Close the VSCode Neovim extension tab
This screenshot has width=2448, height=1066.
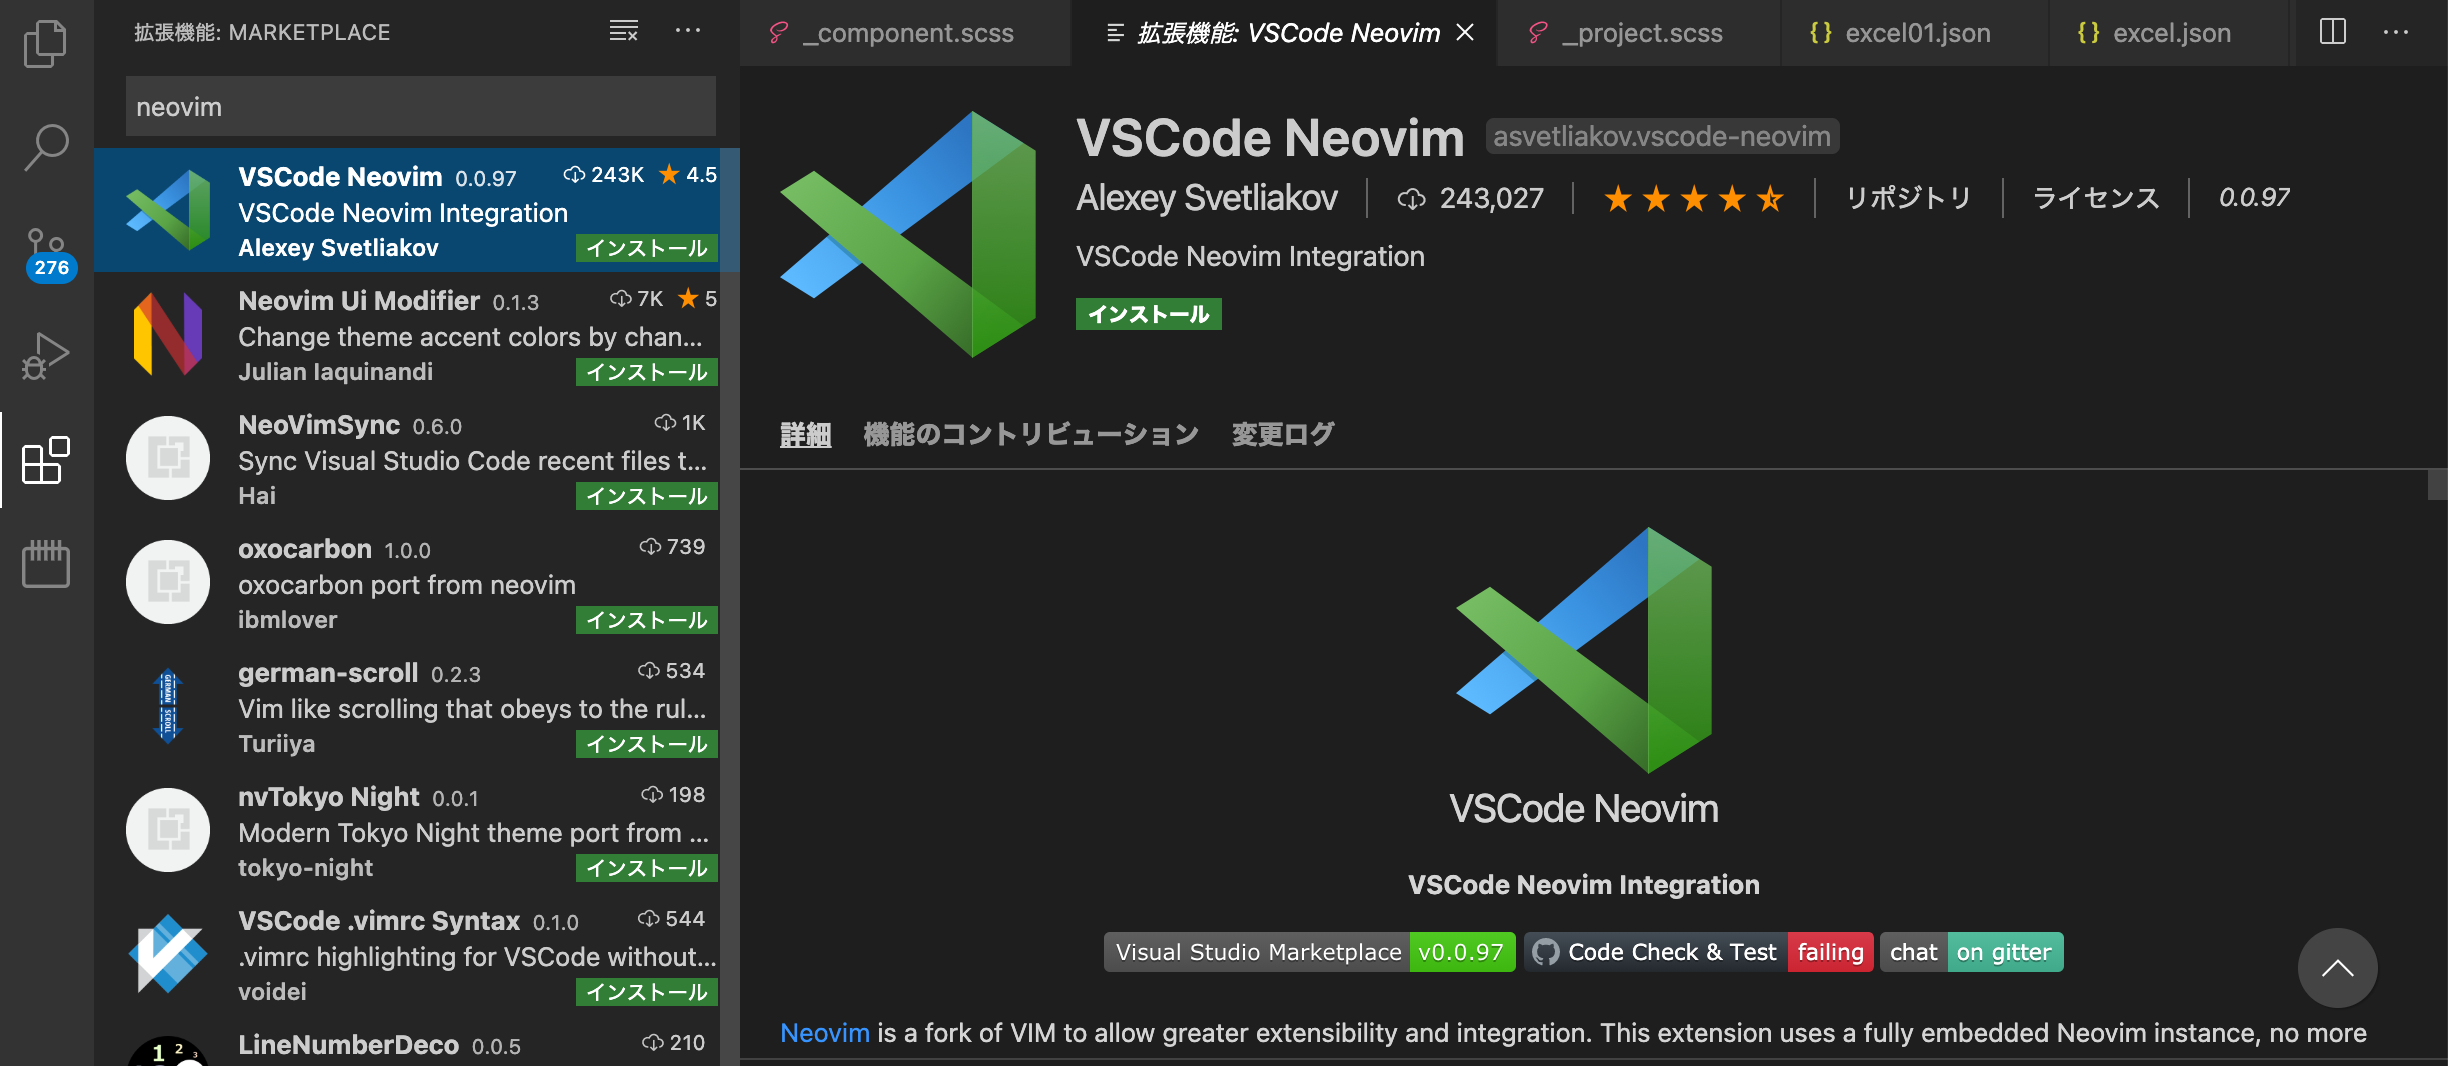click(x=1465, y=33)
